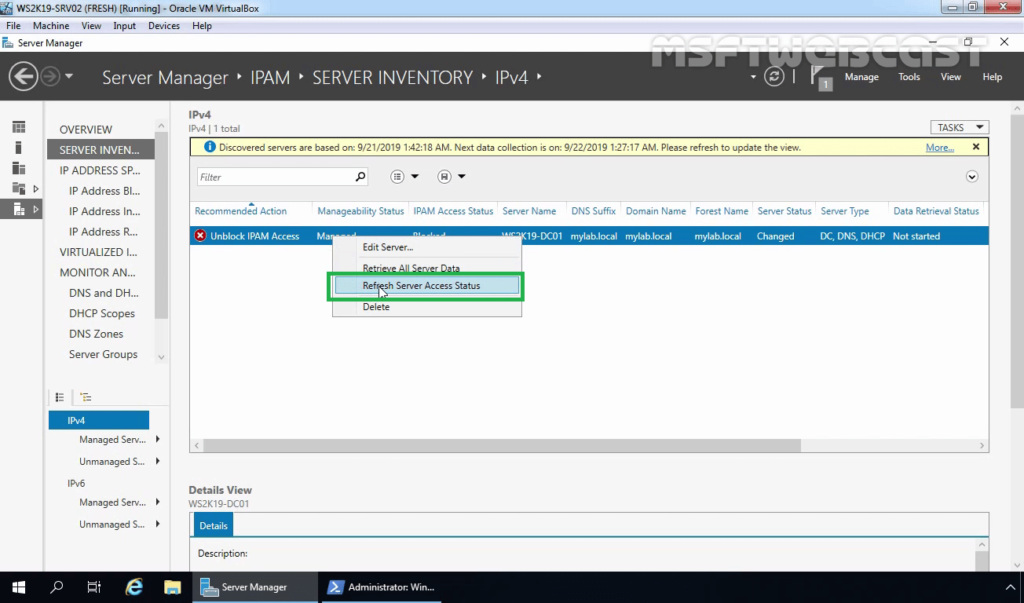Screen dimensions: 1024x603
Task: Sort by Recommended Action column
Action: coord(240,211)
